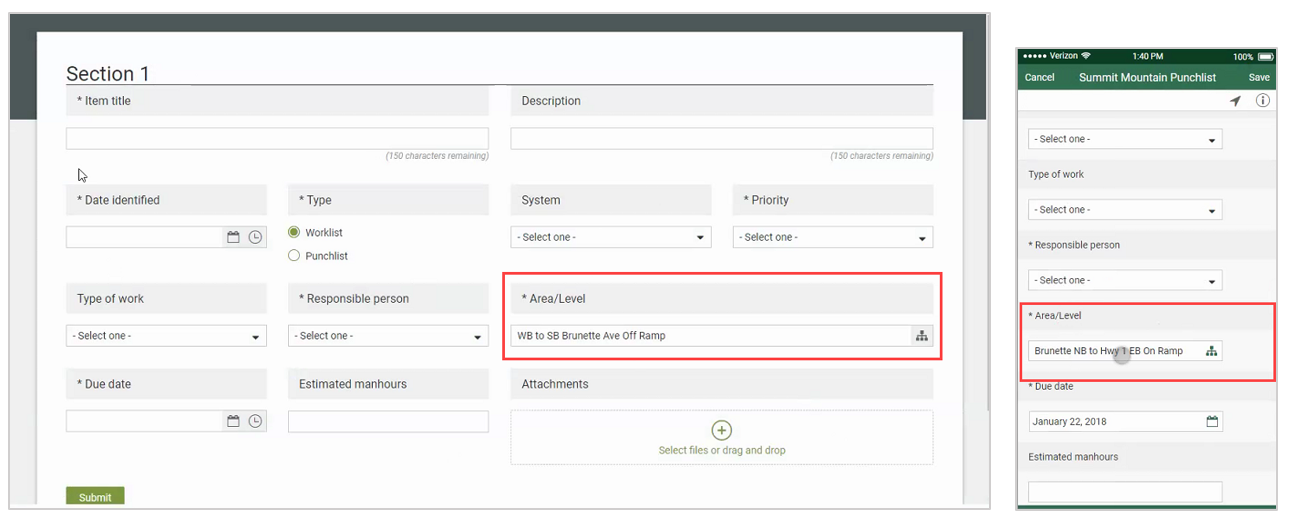
Task: Tap Cancel in mobile header
Action: 1040,77
